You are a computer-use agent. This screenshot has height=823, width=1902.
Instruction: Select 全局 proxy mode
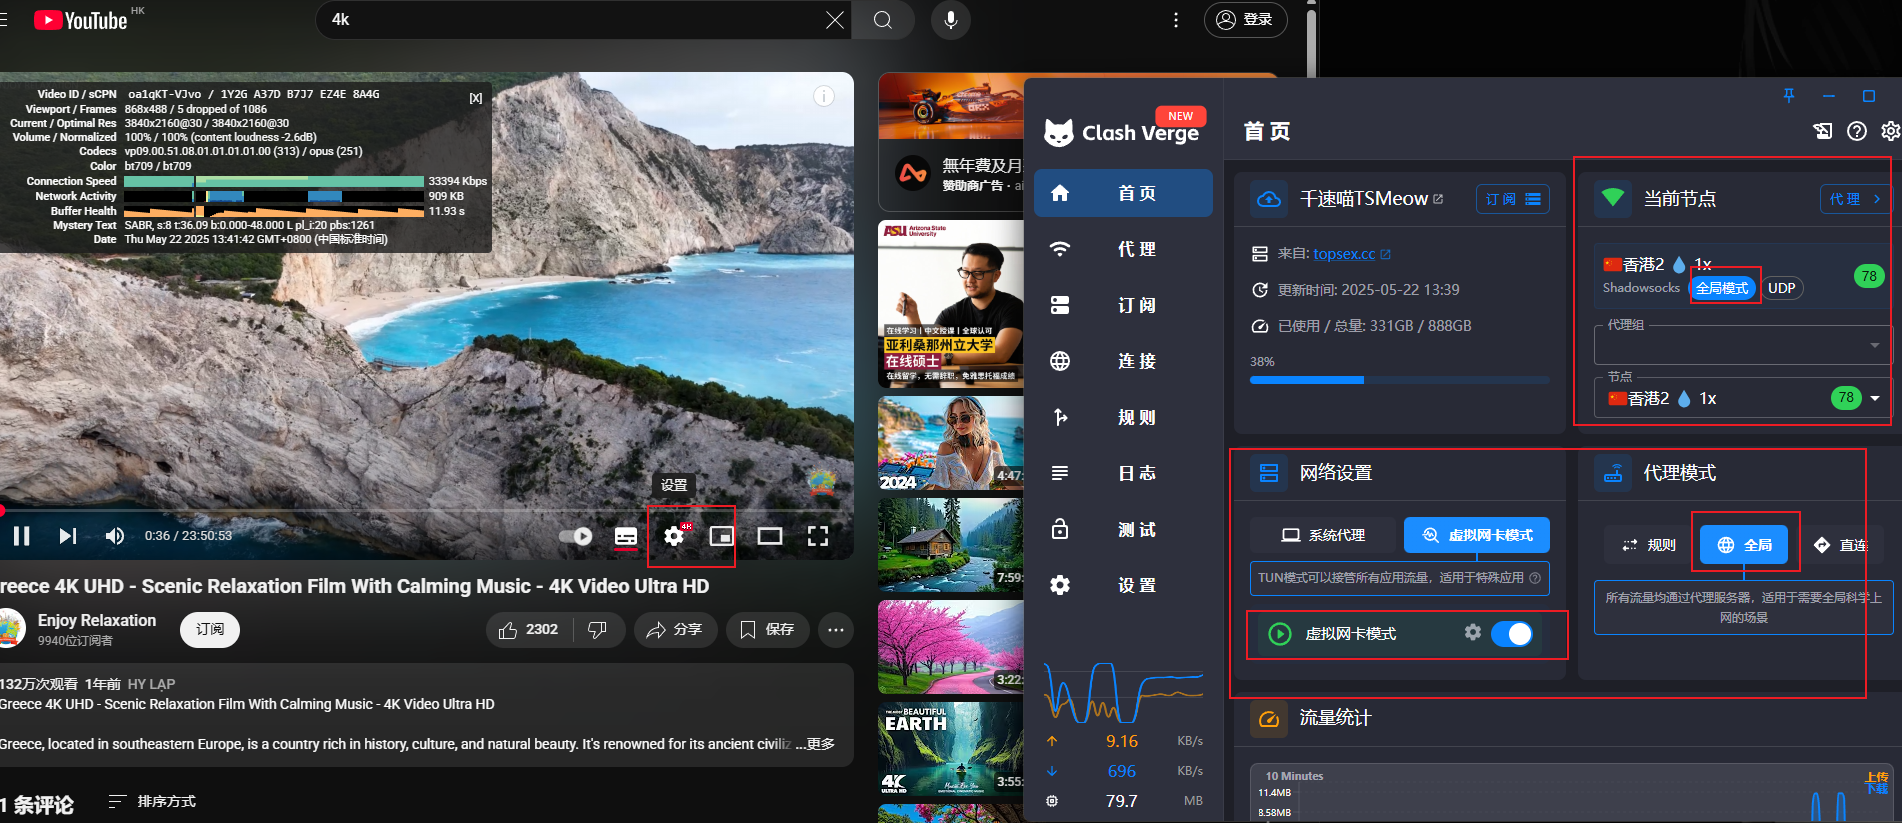click(x=1744, y=545)
